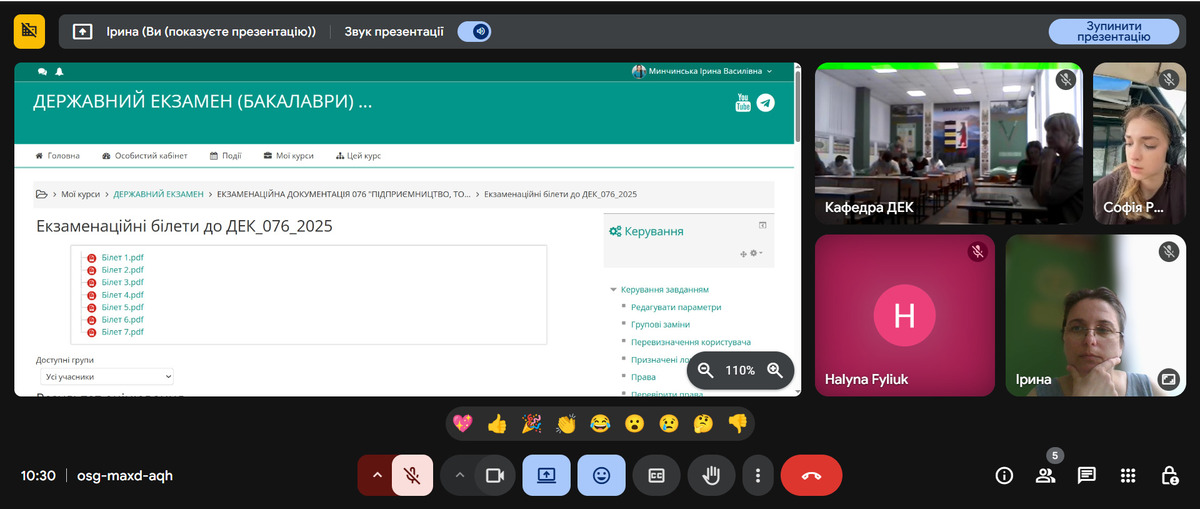
Task: Open the Усі учасники groups dropdown
Action: coord(105,377)
